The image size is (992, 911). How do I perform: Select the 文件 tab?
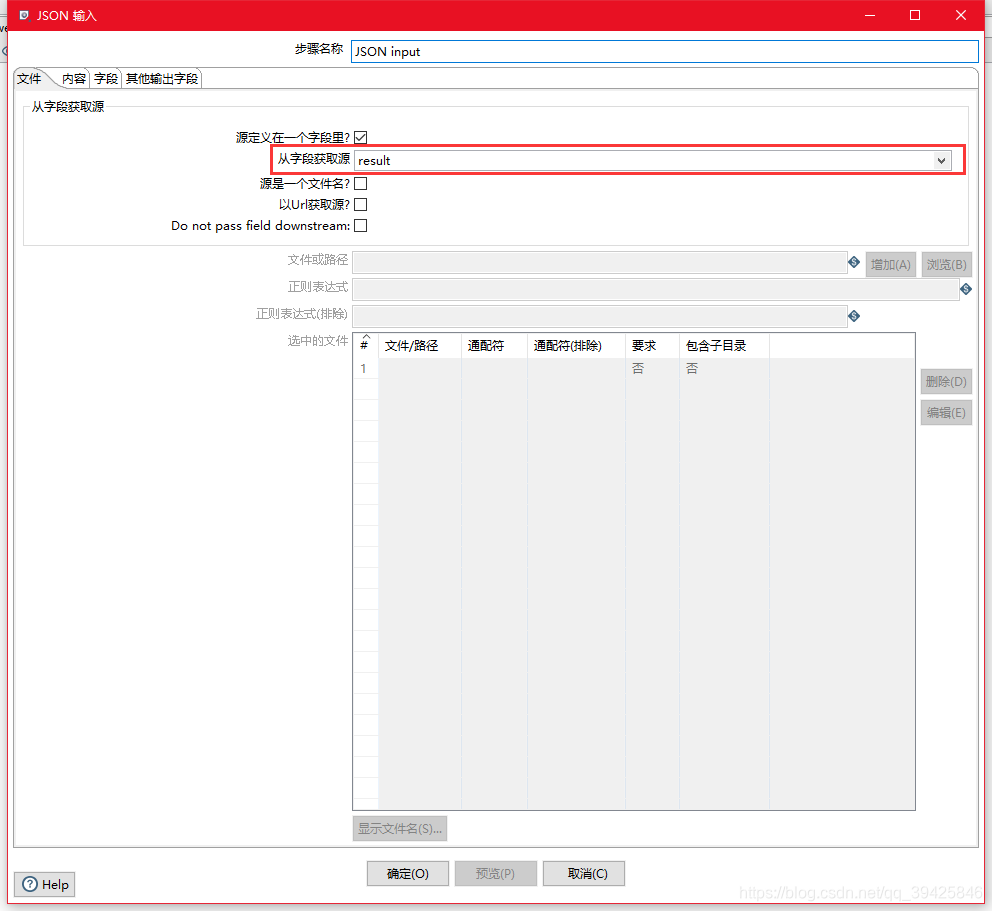pos(28,77)
